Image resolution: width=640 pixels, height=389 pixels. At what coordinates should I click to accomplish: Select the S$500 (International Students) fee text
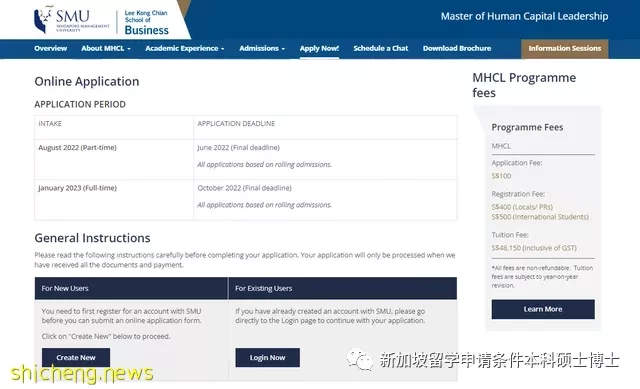click(540, 217)
